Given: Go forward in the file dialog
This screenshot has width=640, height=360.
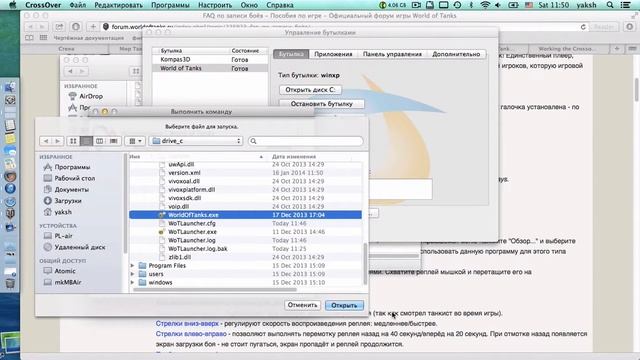Looking at the screenshot, I should coord(57,141).
